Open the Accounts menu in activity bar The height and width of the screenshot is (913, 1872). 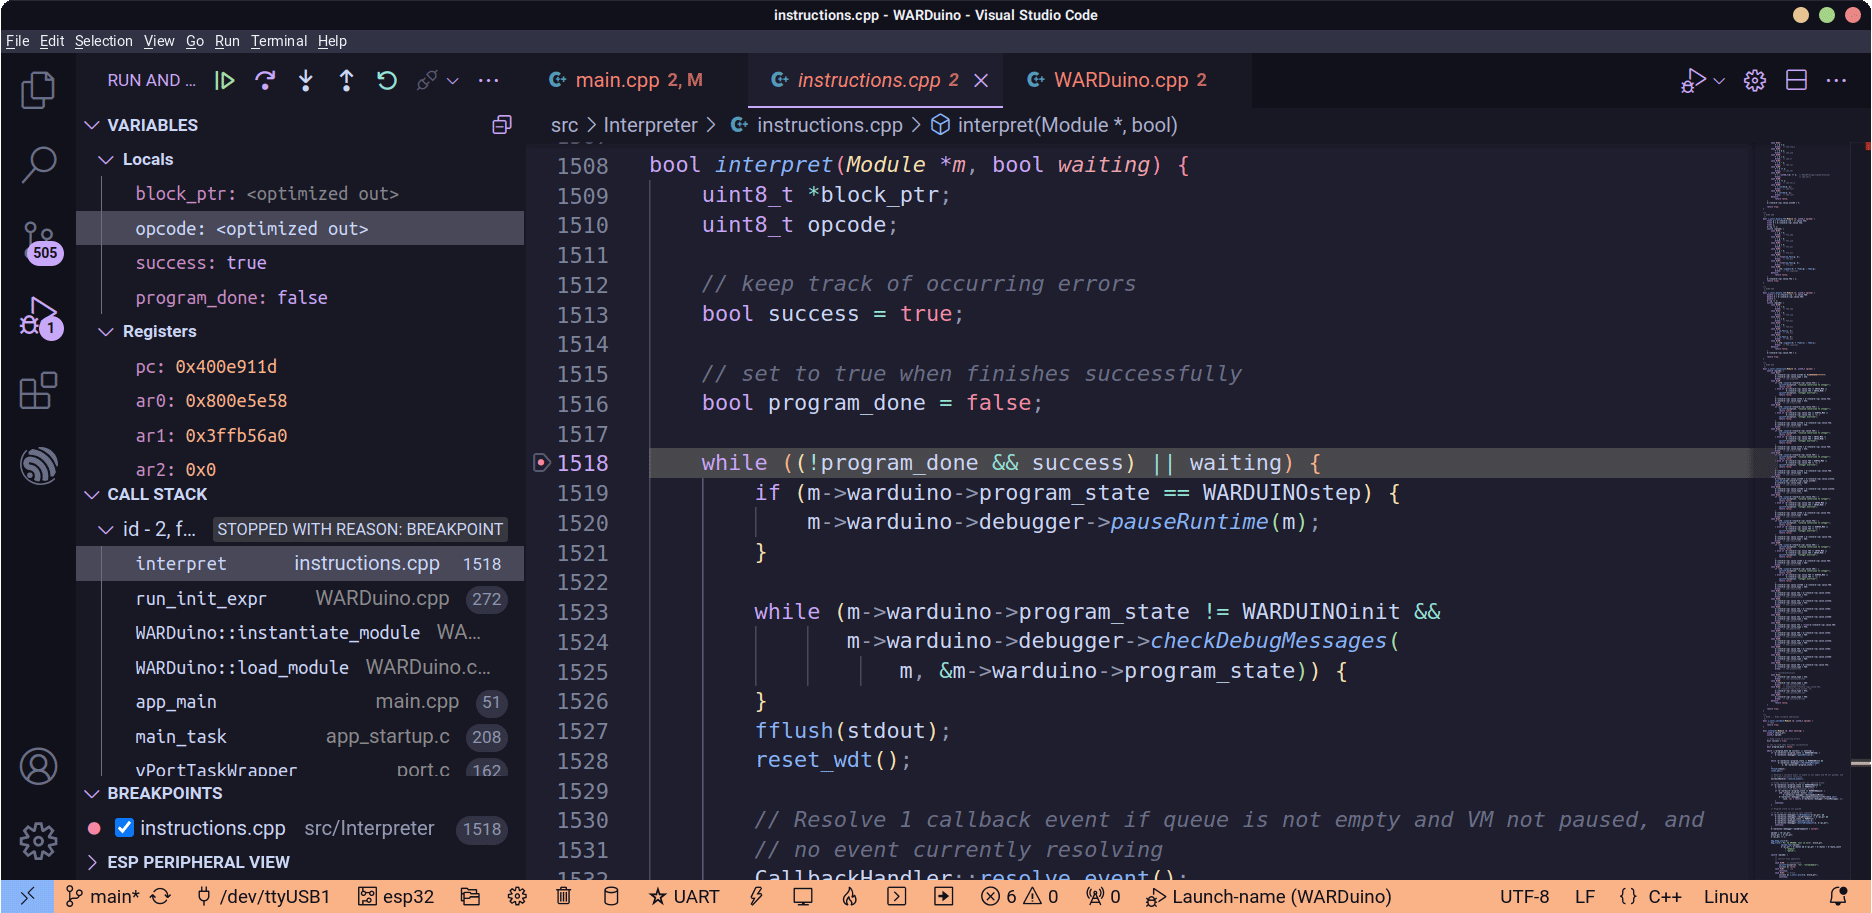[38, 767]
